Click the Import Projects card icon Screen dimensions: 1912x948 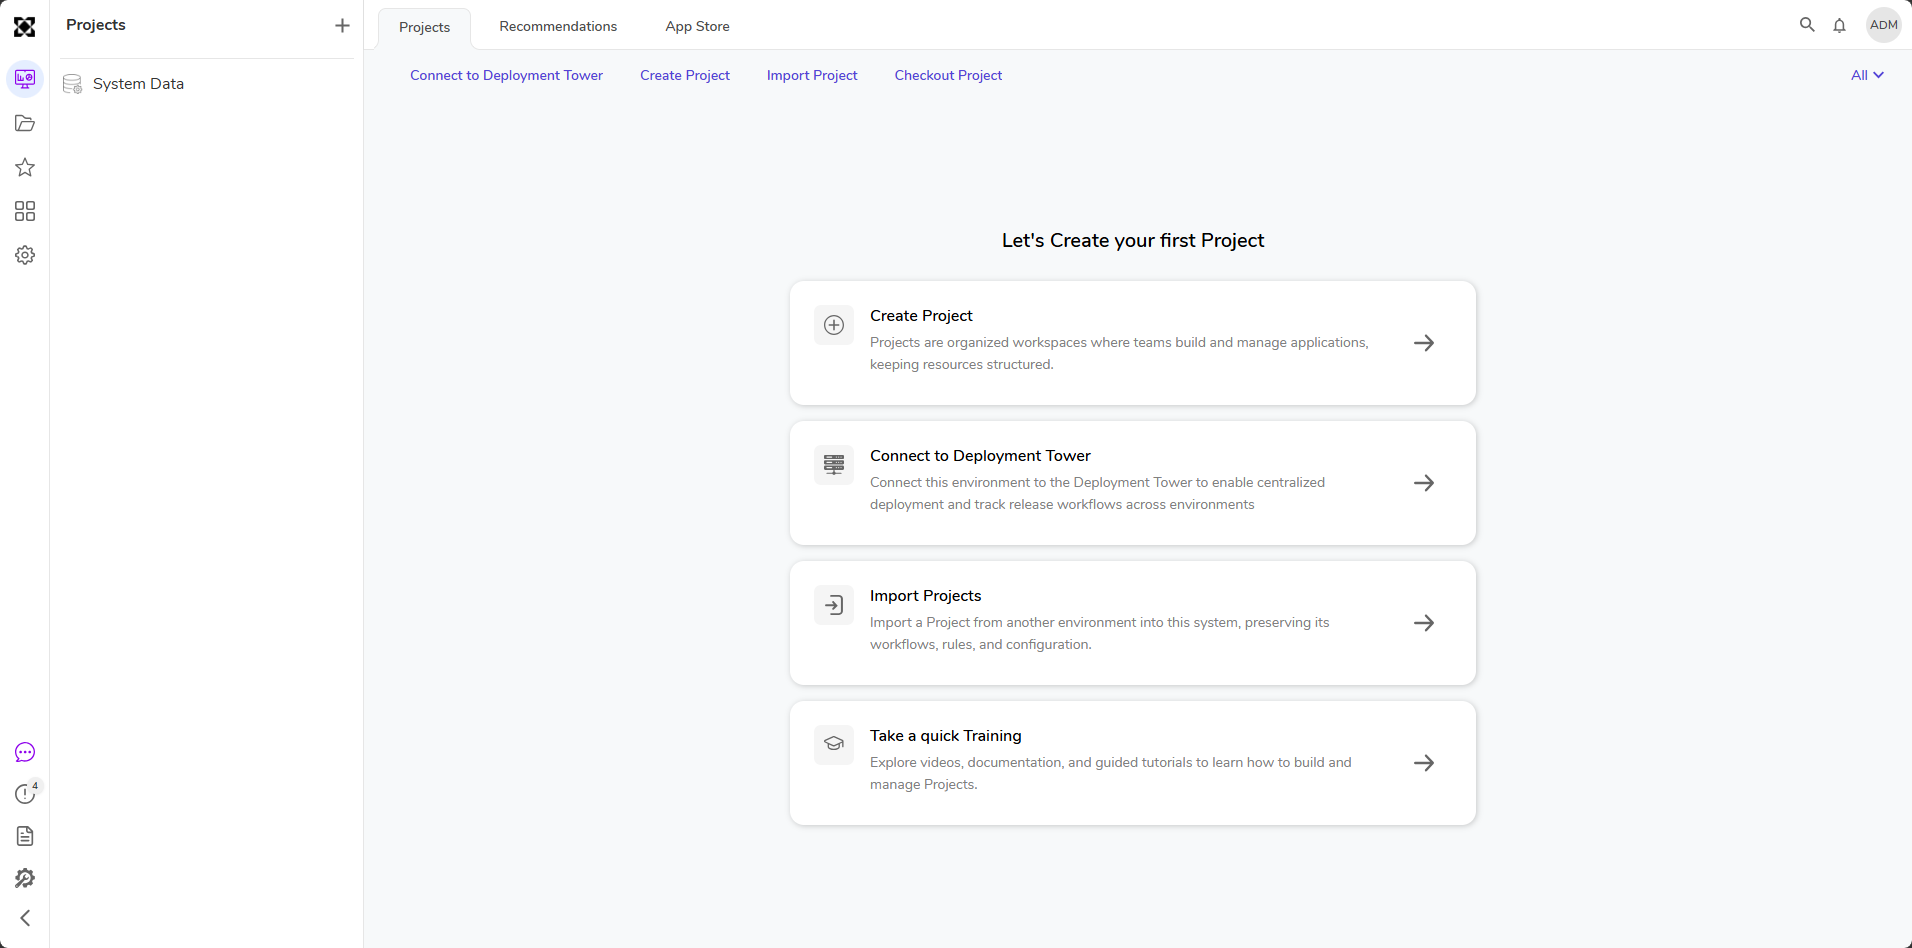pos(834,605)
